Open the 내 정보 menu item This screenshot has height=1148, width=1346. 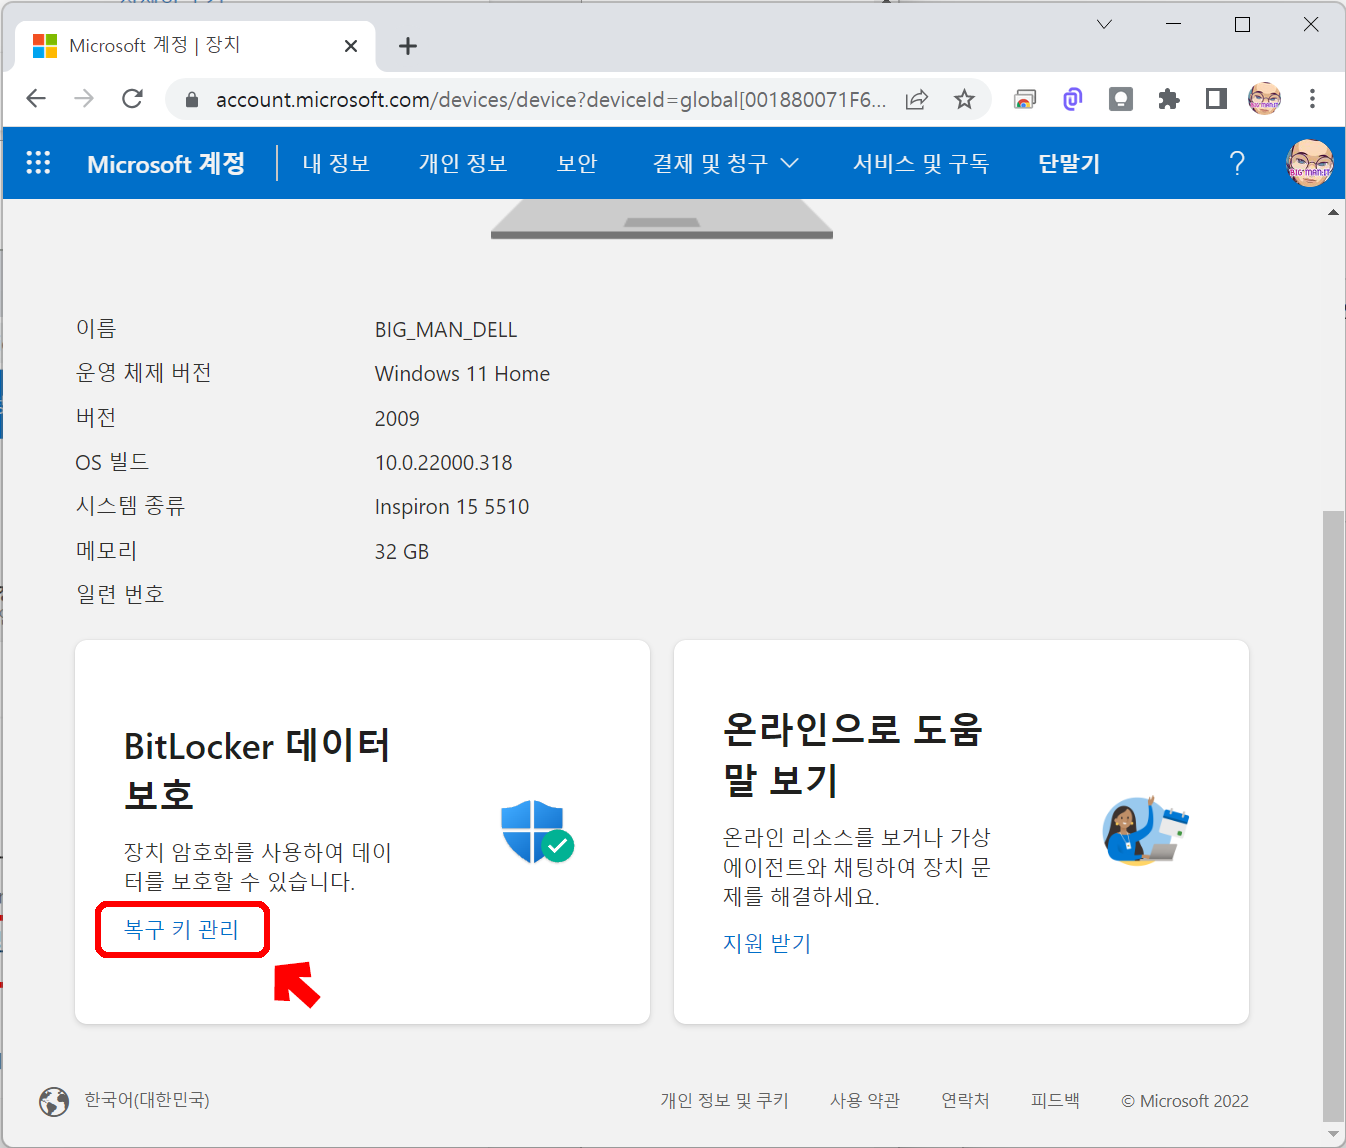click(x=336, y=163)
